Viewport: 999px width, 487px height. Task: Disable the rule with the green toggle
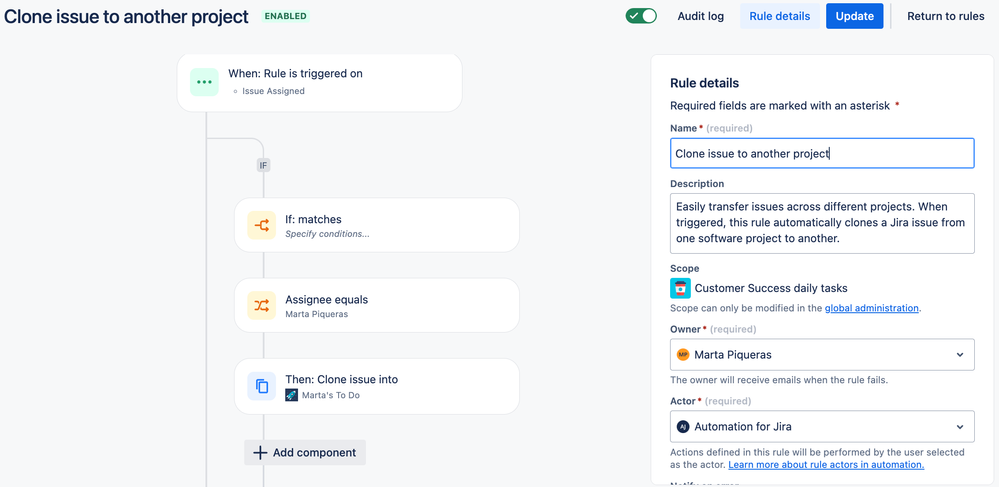[641, 16]
